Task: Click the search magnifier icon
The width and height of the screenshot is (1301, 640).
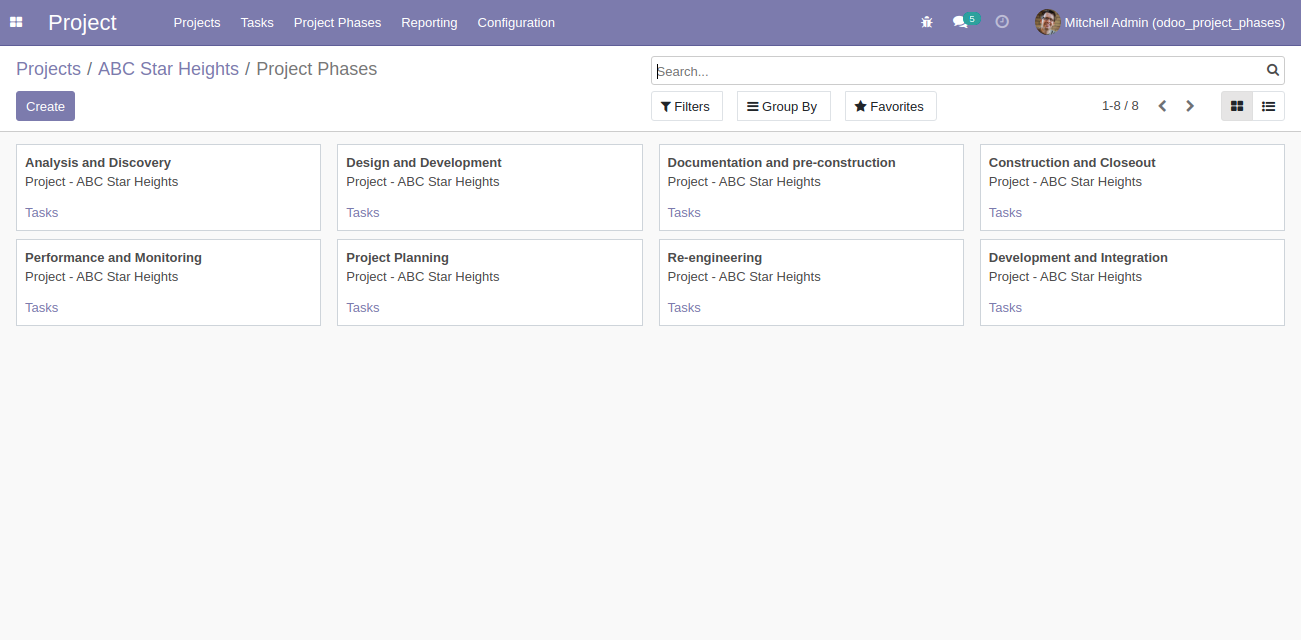Action: [x=1273, y=70]
